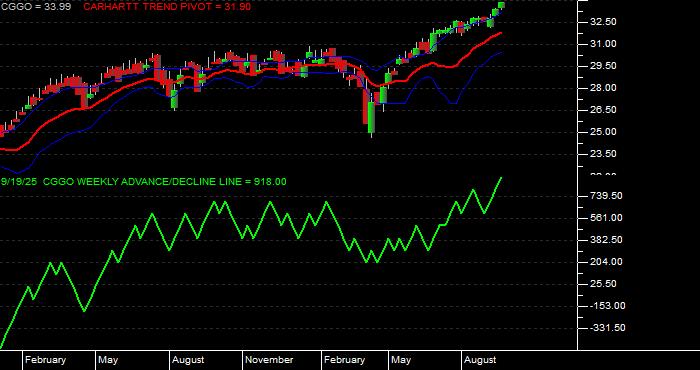Click the end of the red trend pivot line
Image resolution: width=700 pixels, height=370 pixels.
pos(501,33)
